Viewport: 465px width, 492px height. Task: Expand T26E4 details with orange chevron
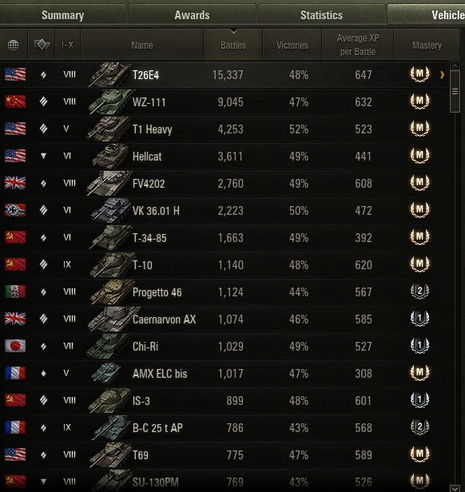(442, 75)
